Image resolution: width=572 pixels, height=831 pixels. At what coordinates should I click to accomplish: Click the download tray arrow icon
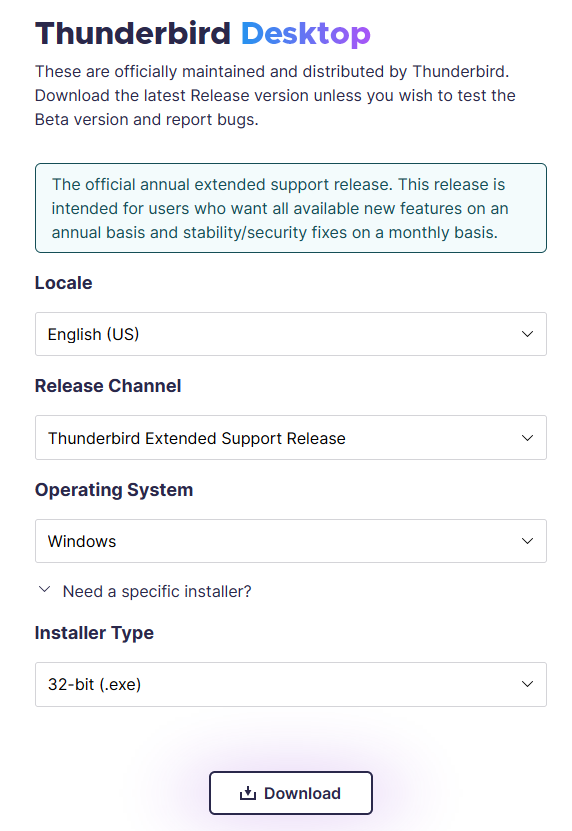click(248, 793)
